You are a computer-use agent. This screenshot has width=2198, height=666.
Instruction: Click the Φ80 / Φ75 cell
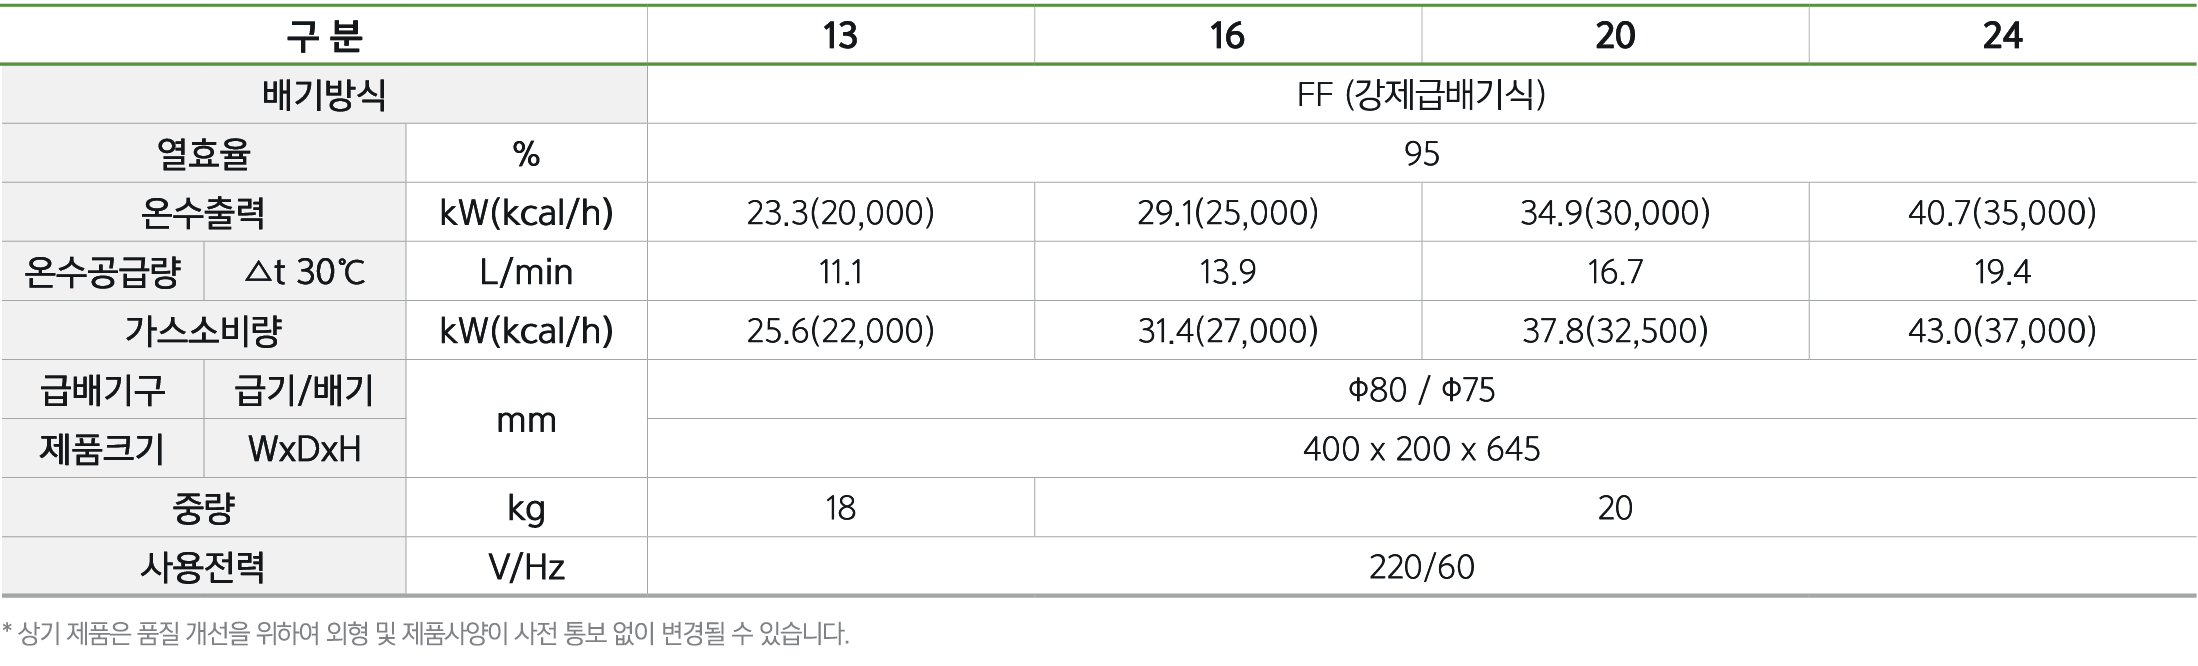point(1421,390)
